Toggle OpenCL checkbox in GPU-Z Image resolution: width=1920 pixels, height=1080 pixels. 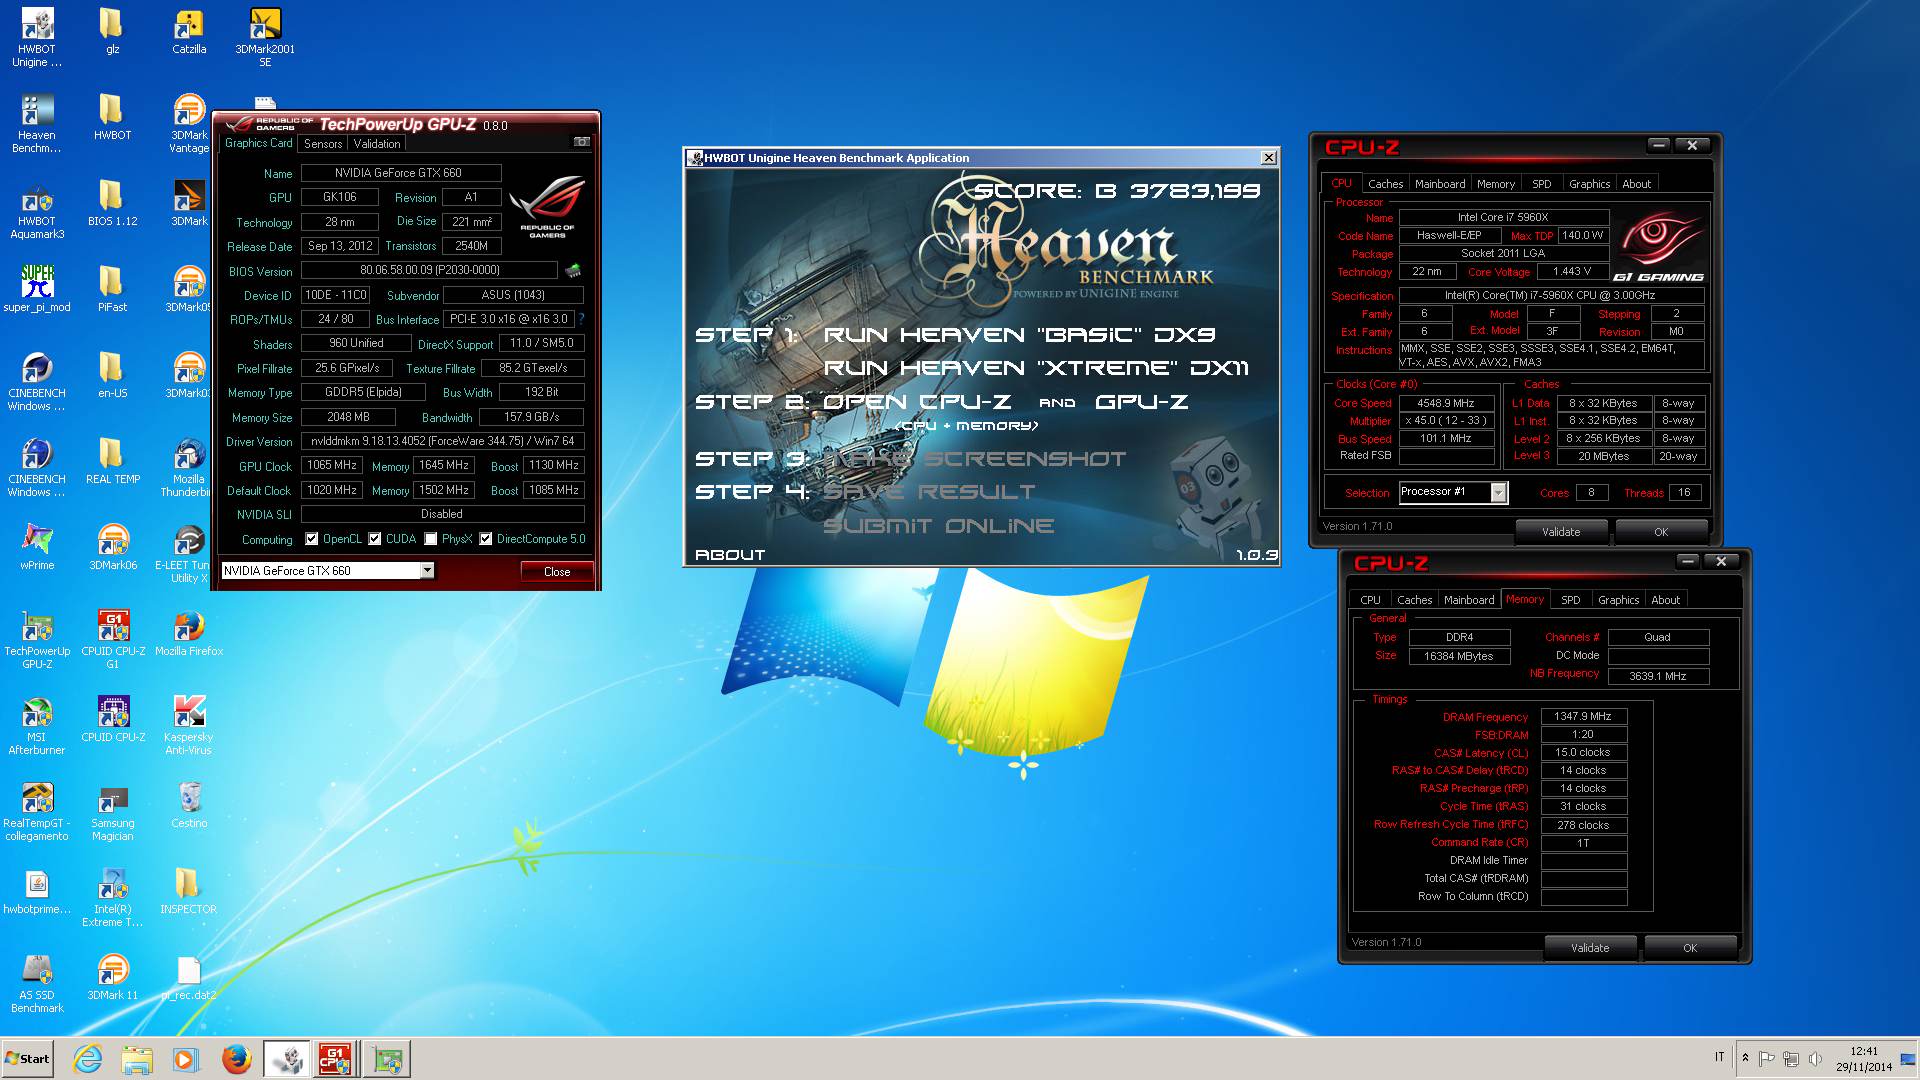pos(312,539)
